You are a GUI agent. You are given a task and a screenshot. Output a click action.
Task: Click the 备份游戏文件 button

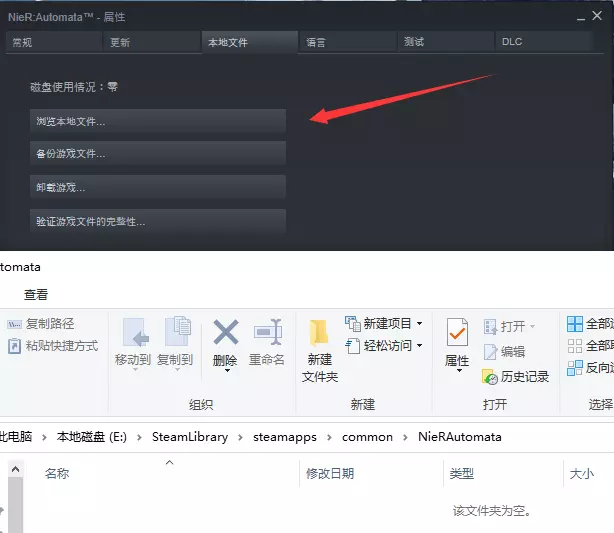tap(158, 154)
